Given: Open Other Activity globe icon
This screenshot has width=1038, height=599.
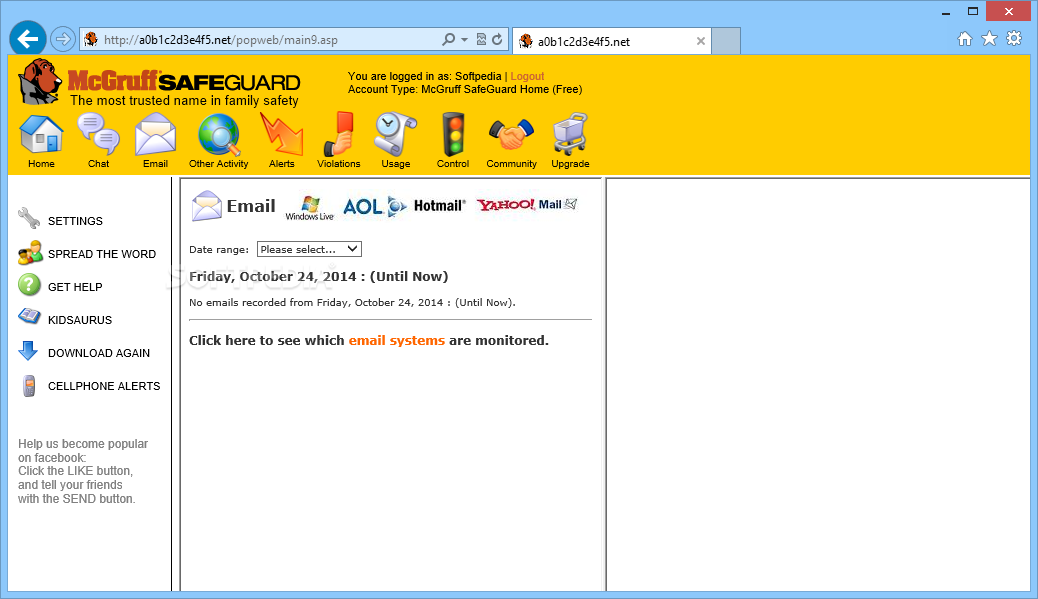Looking at the screenshot, I should [218, 135].
